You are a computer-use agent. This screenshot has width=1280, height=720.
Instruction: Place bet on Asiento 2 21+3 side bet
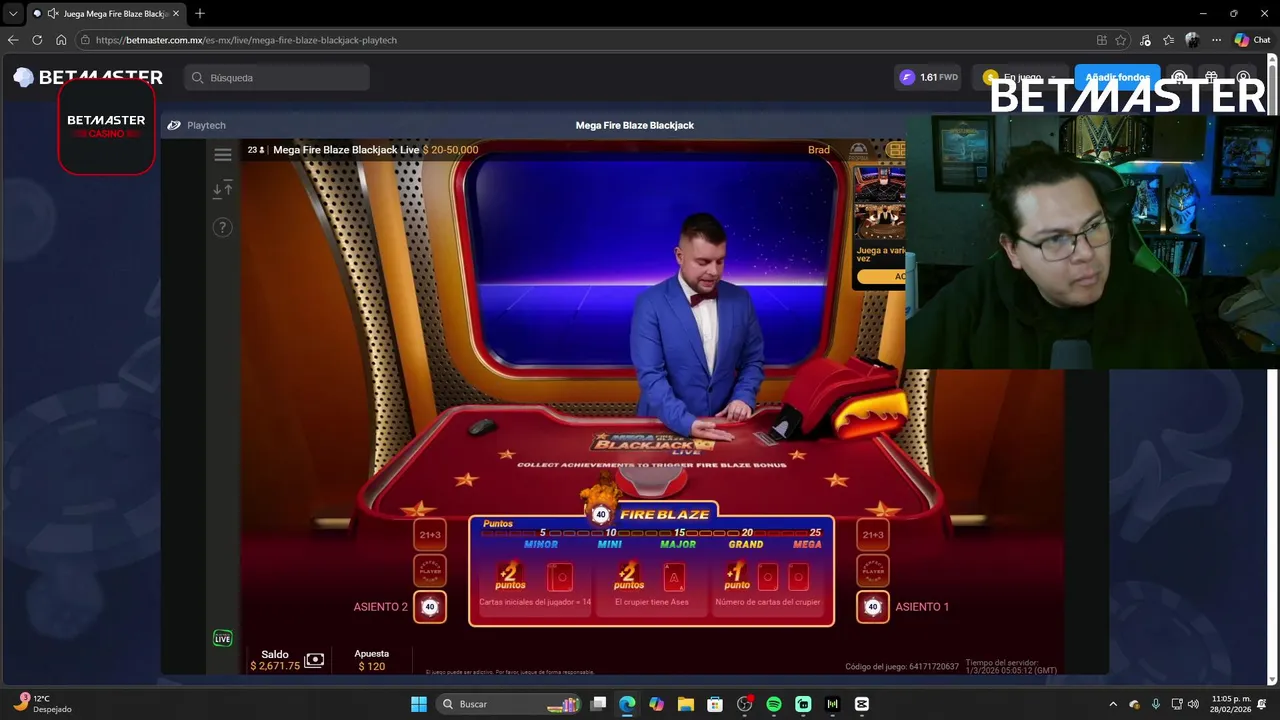(430, 535)
